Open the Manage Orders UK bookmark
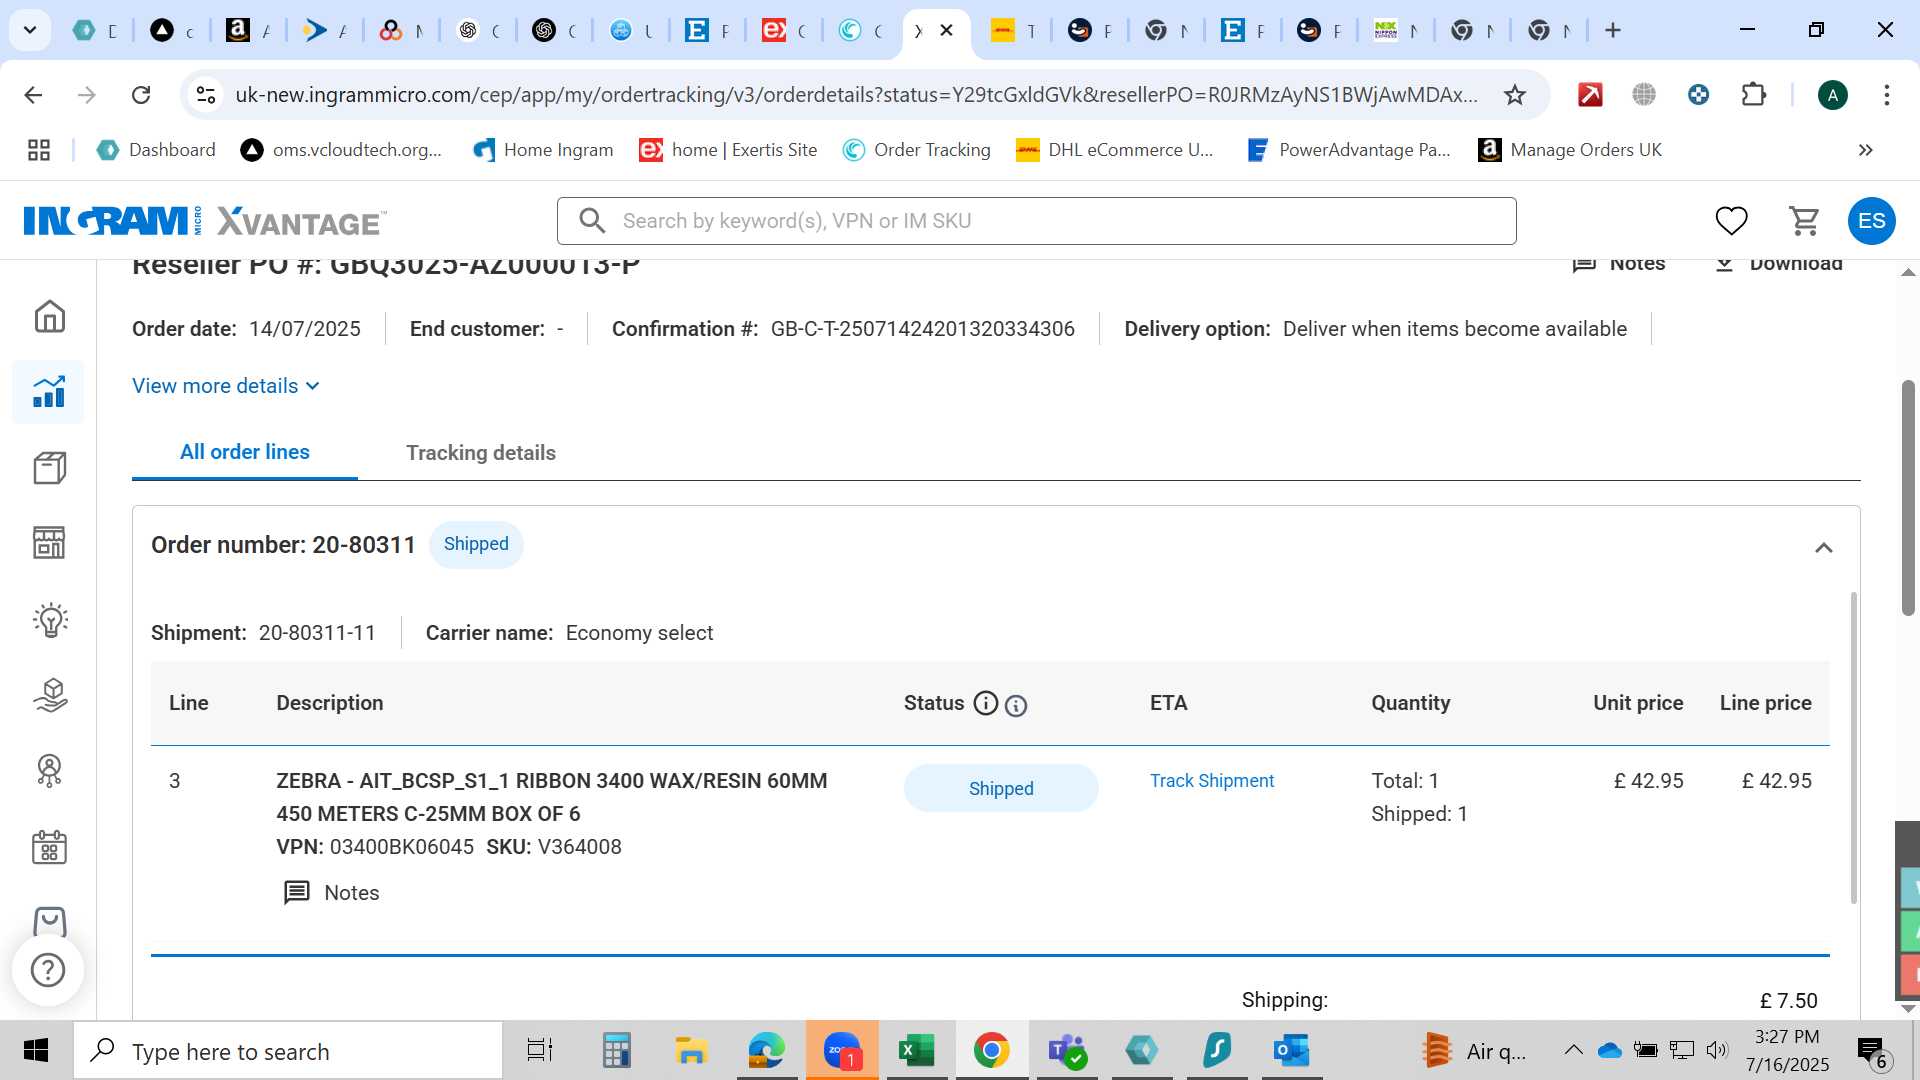 point(1570,150)
